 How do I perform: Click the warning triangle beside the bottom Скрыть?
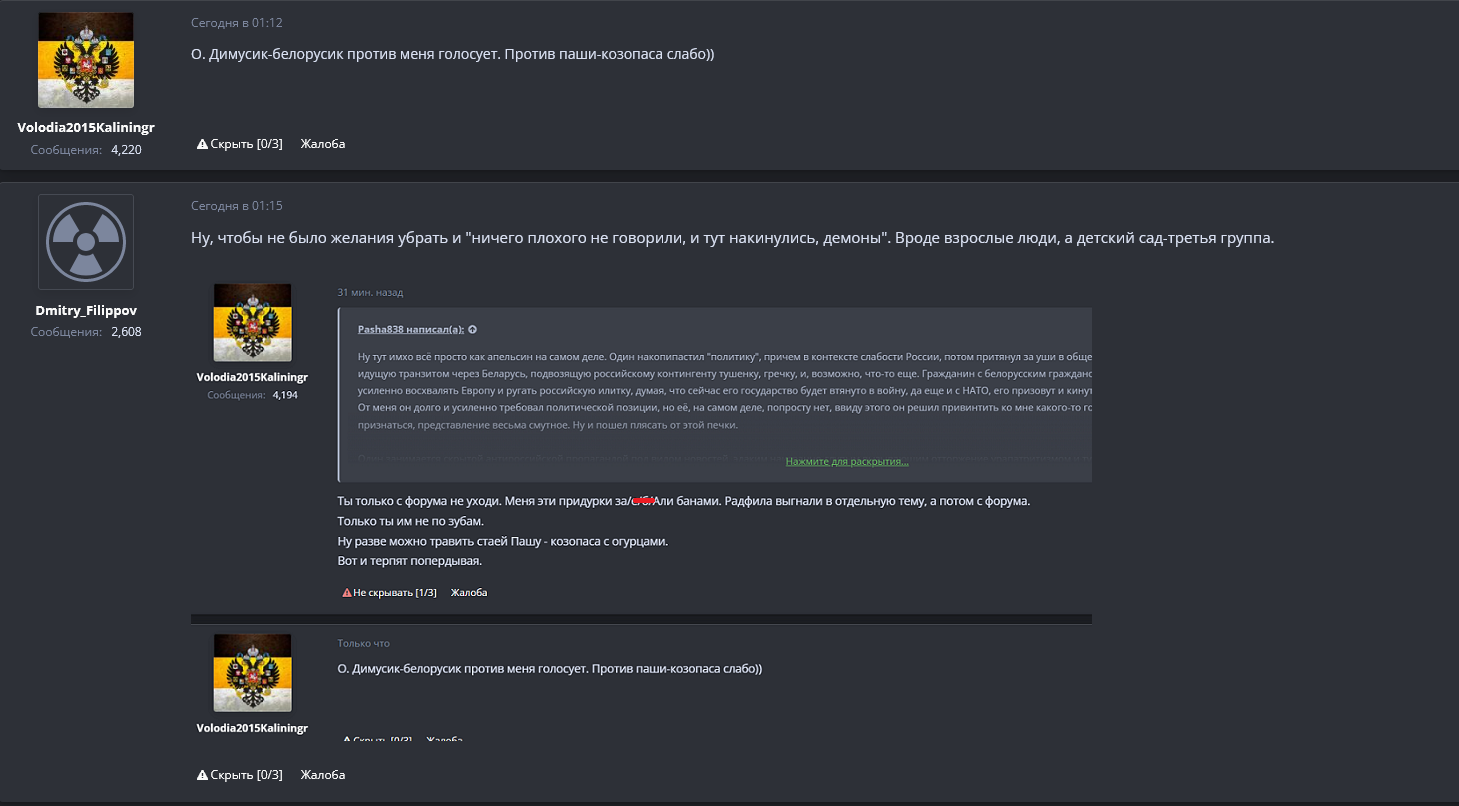pos(202,774)
